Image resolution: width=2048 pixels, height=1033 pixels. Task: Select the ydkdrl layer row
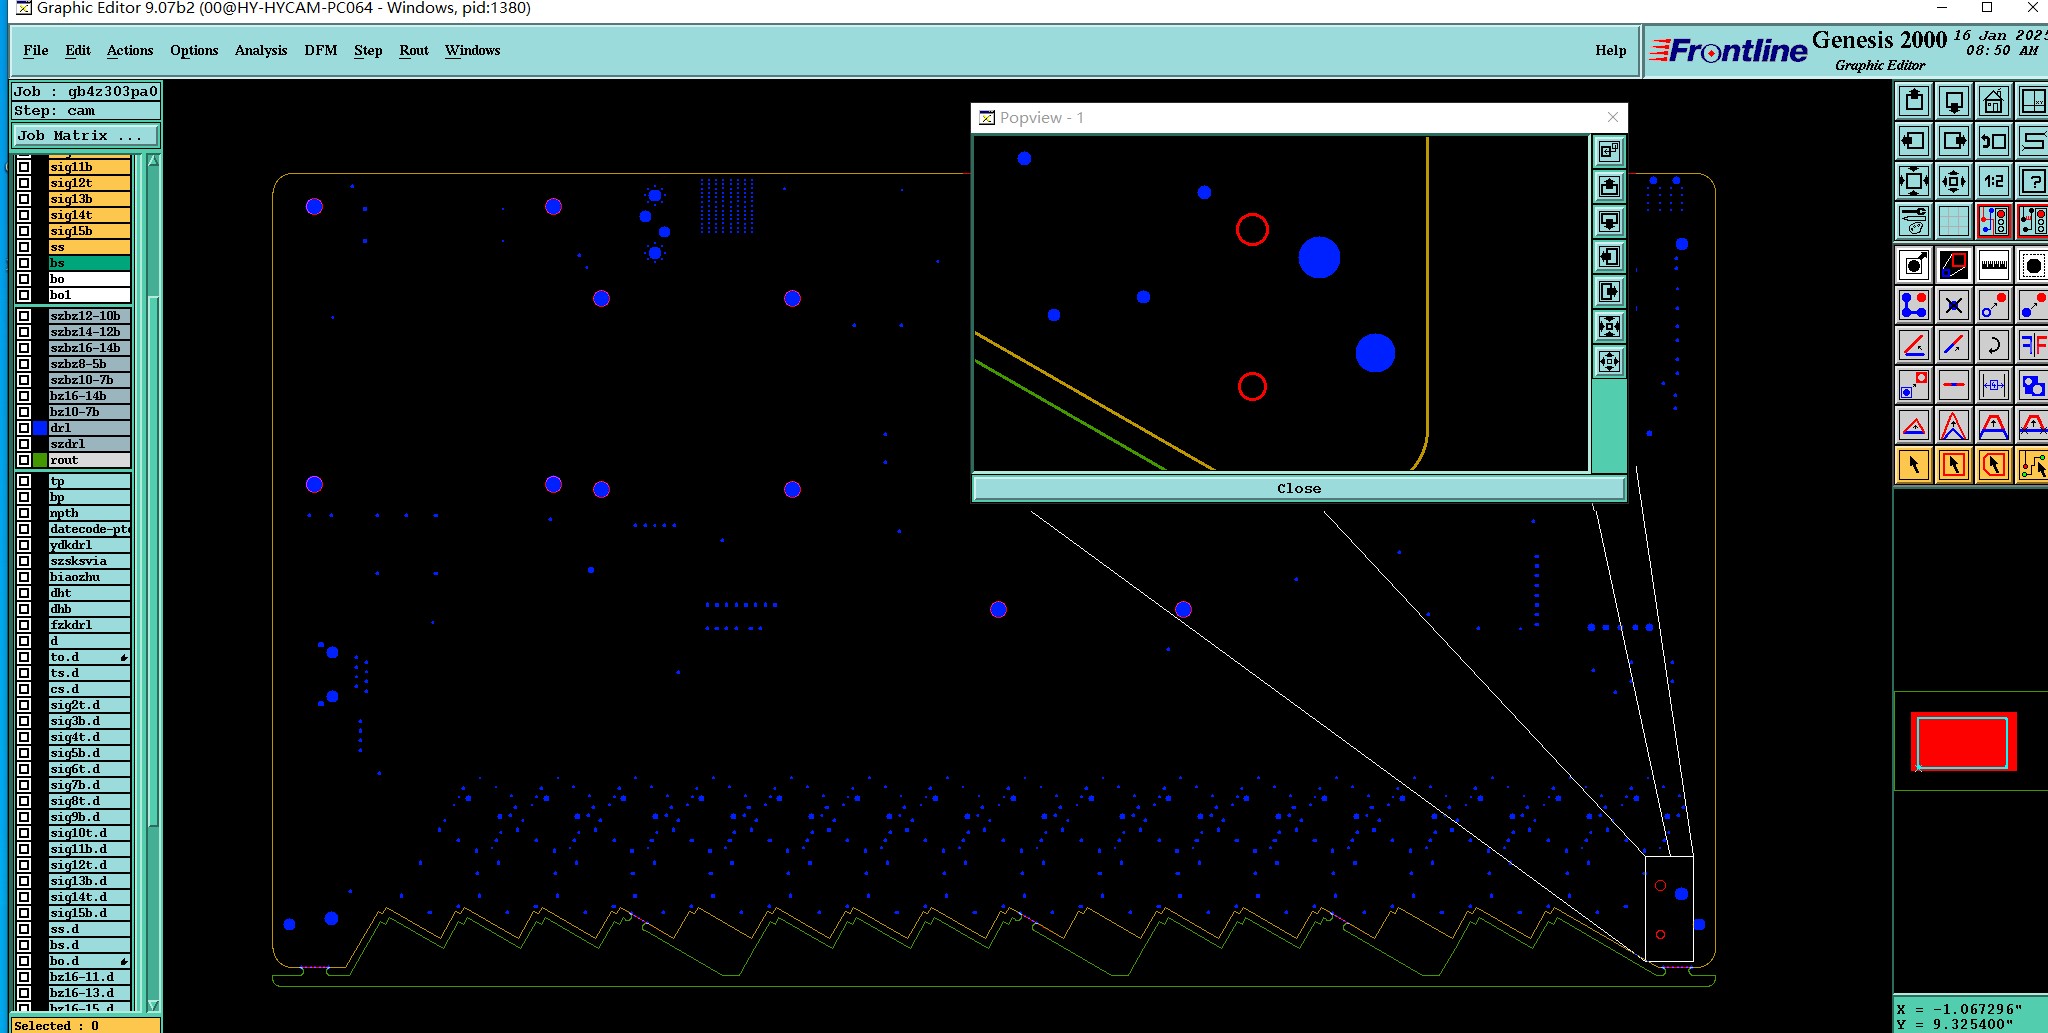(x=90, y=545)
